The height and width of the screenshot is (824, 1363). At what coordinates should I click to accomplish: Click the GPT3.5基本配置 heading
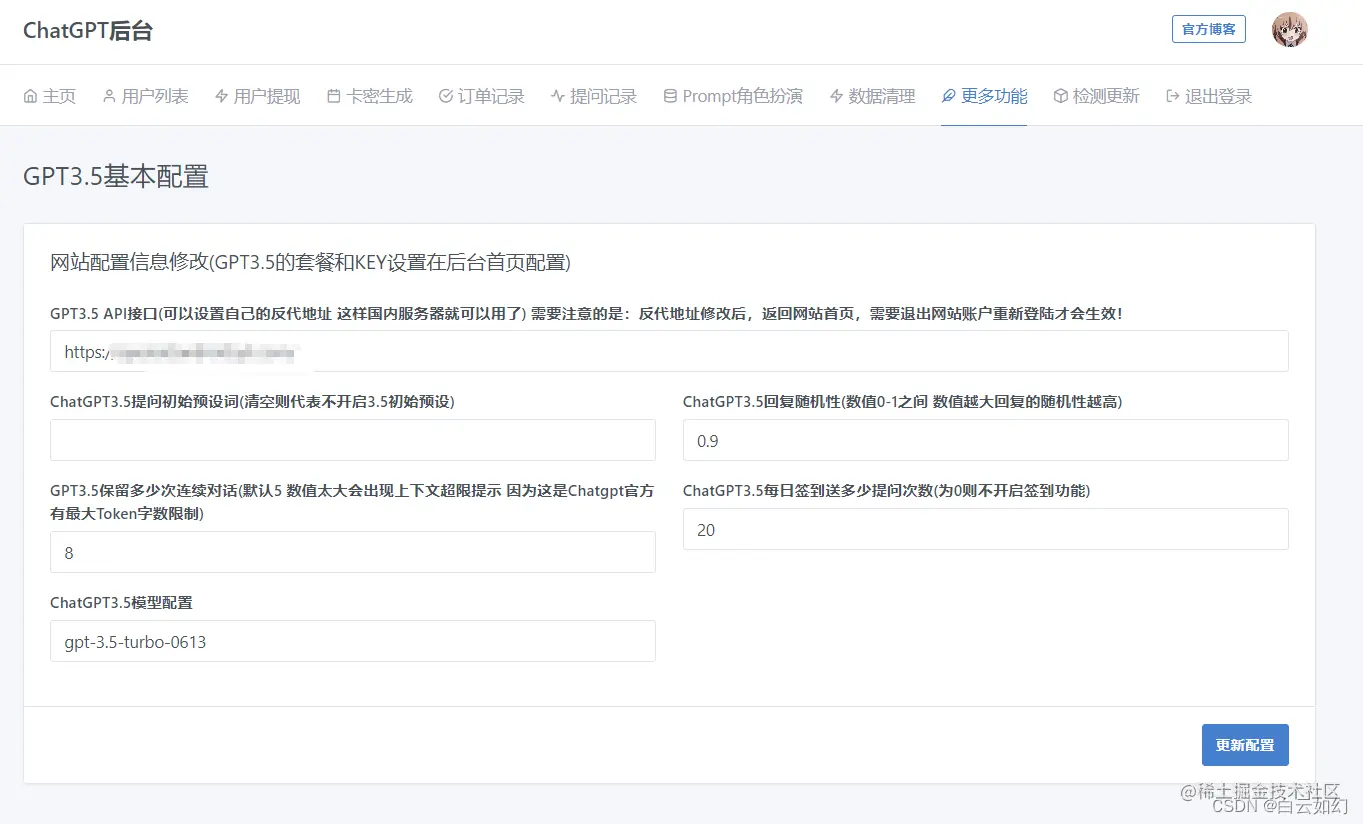click(116, 177)
